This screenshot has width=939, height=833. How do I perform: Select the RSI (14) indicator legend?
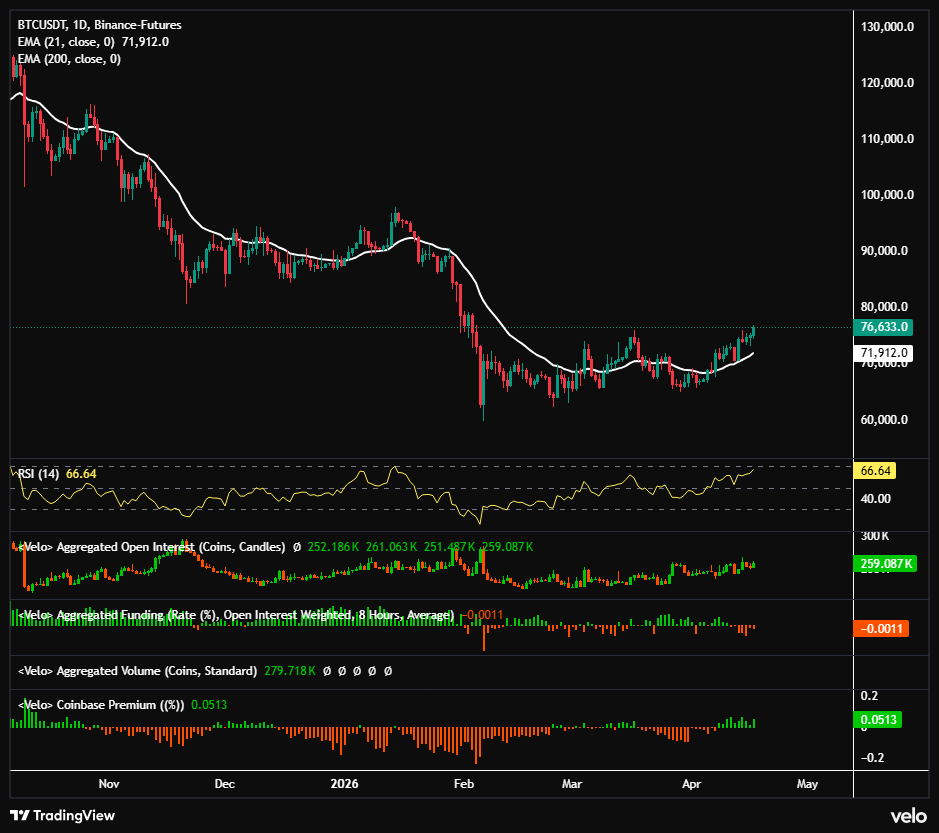(x=38, y=474)
